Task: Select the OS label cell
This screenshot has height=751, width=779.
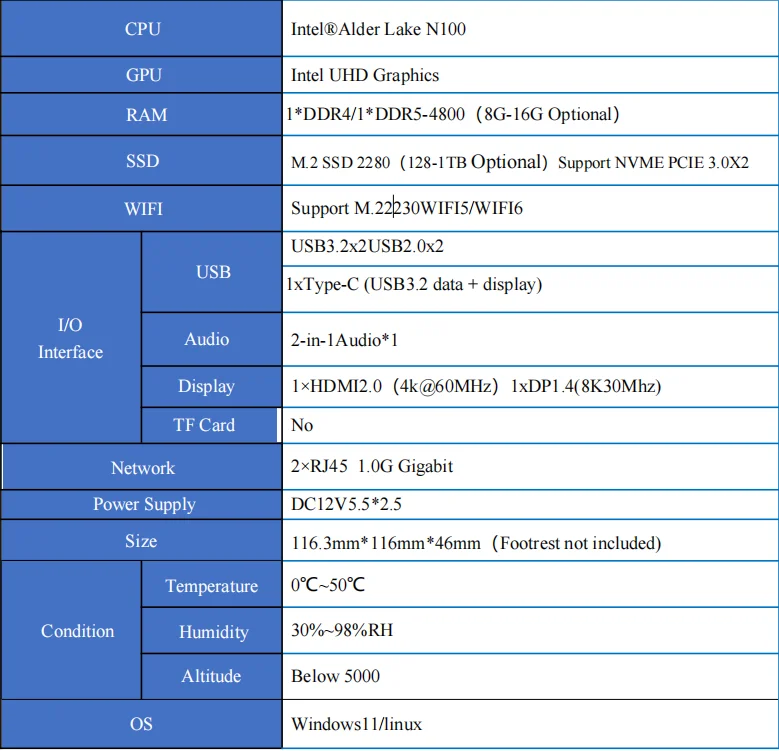Action: point(142,724)
